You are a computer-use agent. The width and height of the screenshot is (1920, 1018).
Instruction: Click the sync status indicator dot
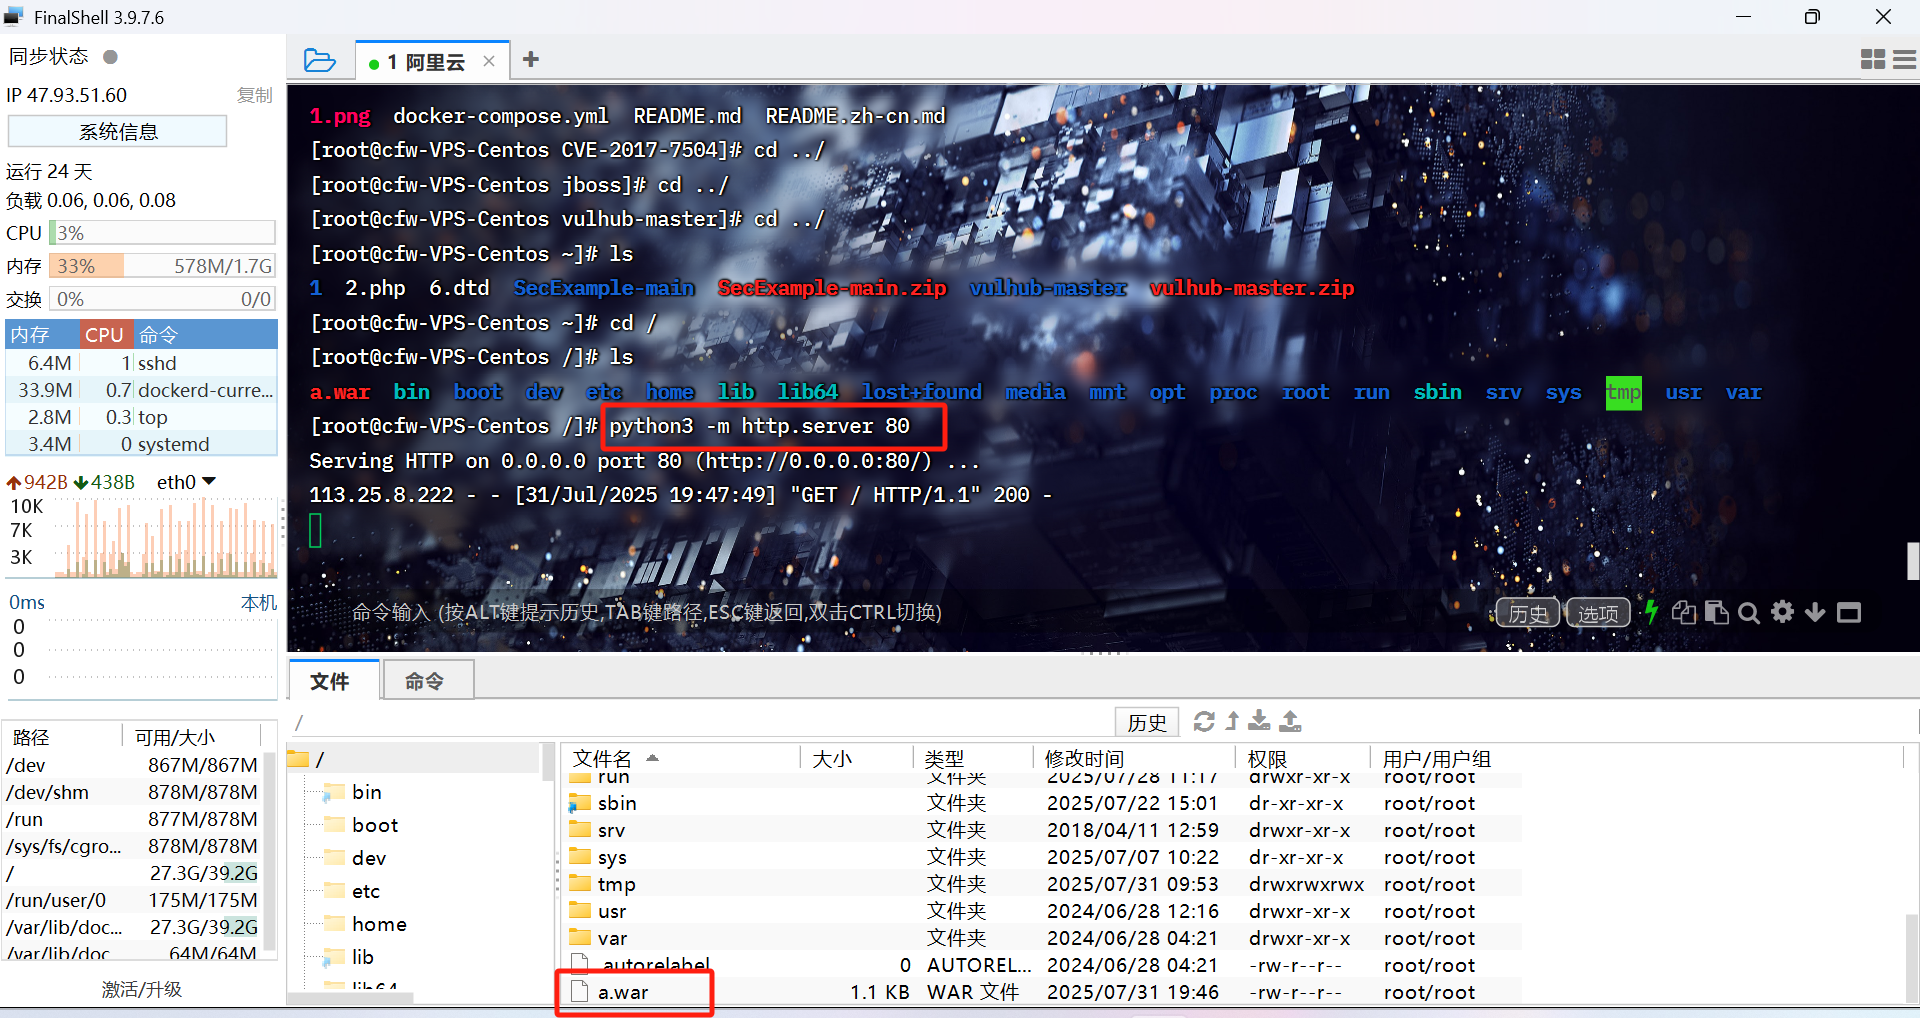pyautogui.click(x=111, y=57)
